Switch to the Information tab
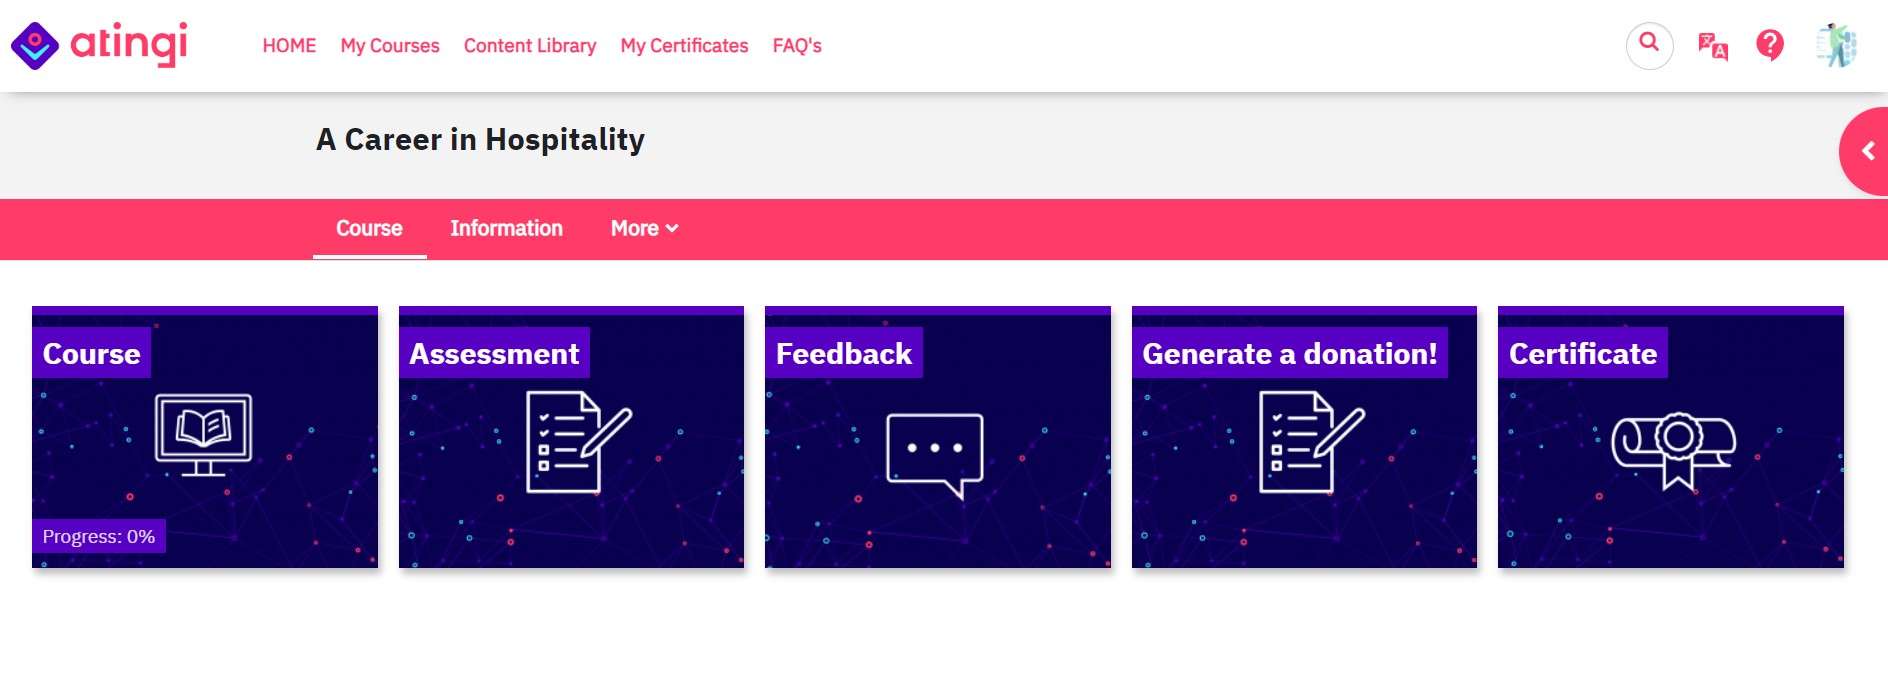 [x=506, y=228]
